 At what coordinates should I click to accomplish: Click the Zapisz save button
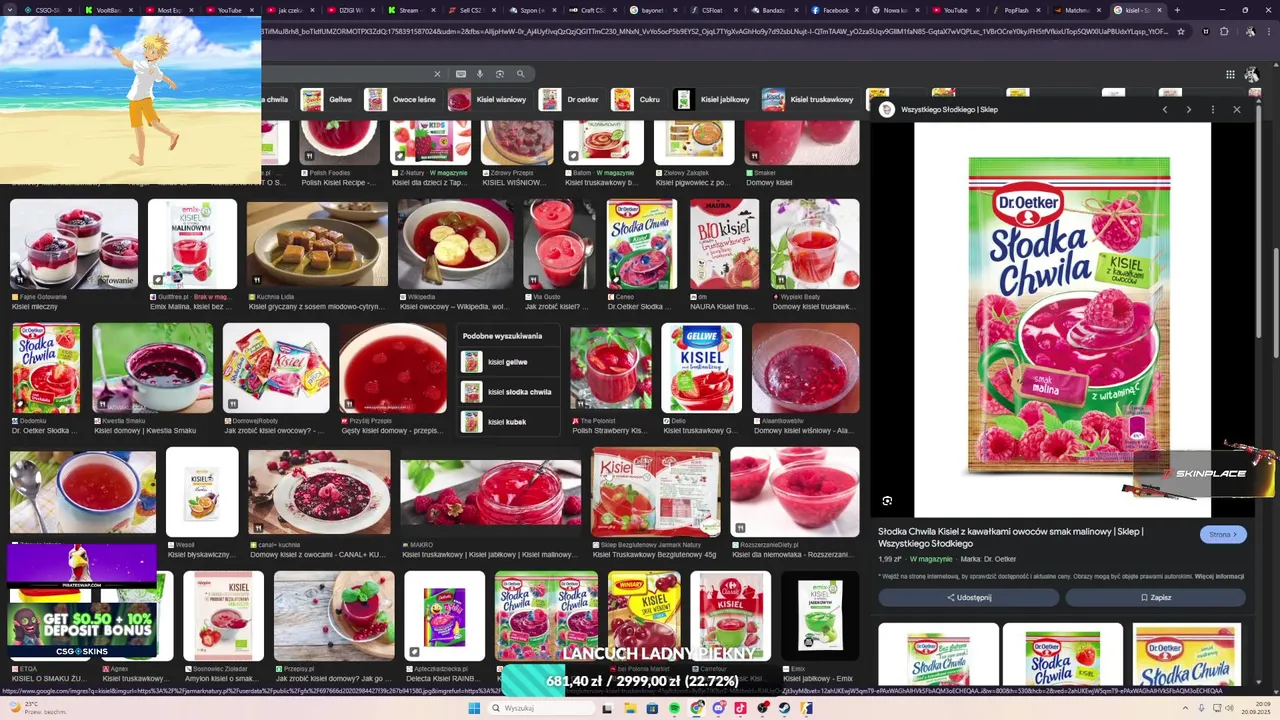[1155, 598]
